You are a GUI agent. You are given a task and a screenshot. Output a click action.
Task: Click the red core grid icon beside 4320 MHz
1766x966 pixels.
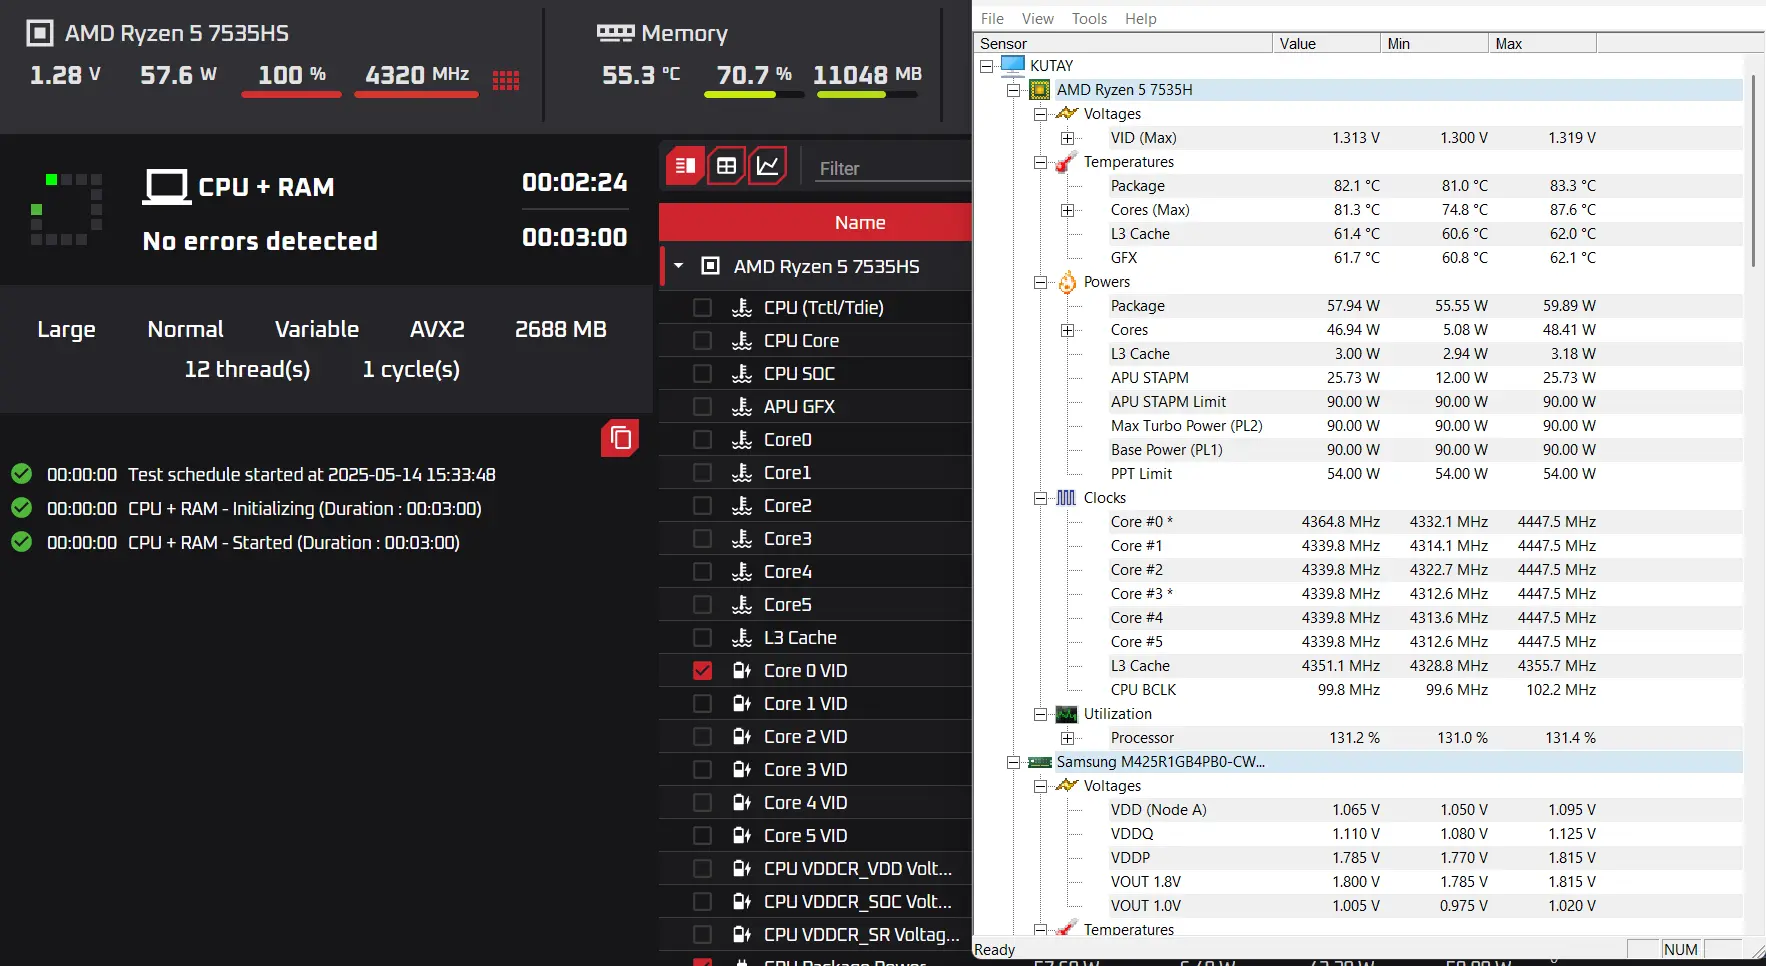[x=506, y=80]
